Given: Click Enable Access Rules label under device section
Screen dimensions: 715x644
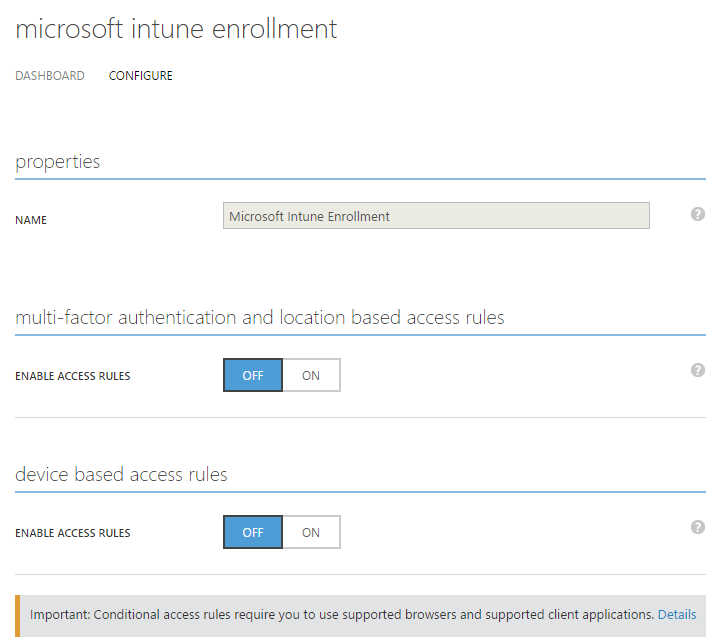Looking at the screenshot, I should click(73, 533).
